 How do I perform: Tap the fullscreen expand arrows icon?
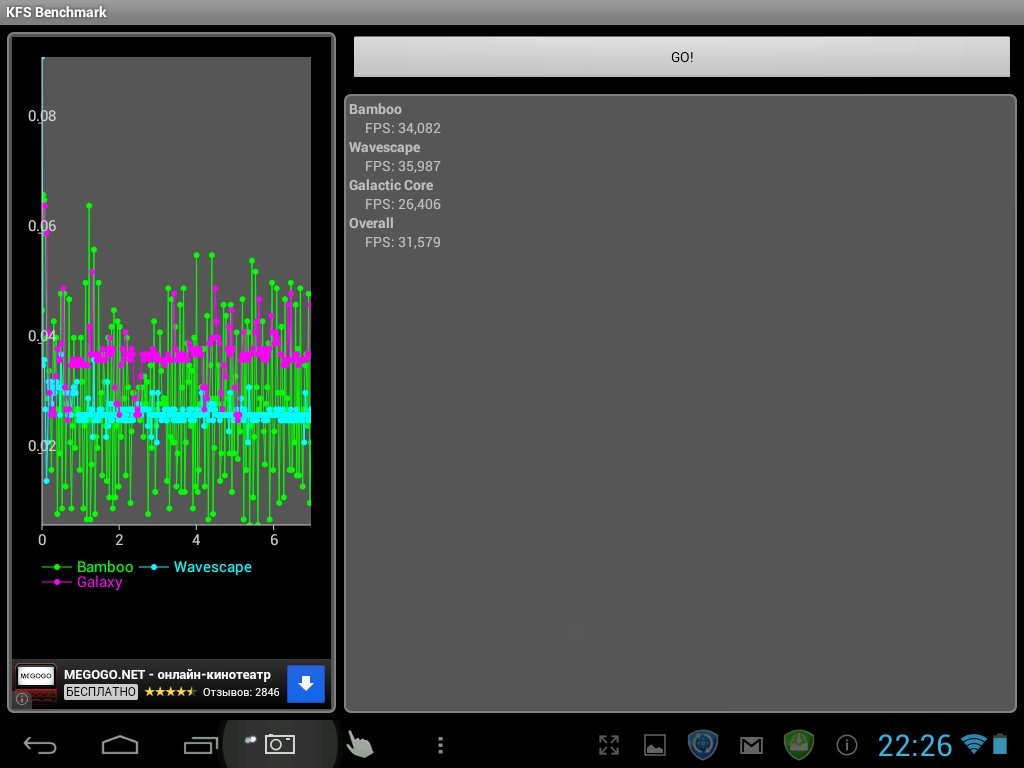pyautogui.click(x=609, y=745)
